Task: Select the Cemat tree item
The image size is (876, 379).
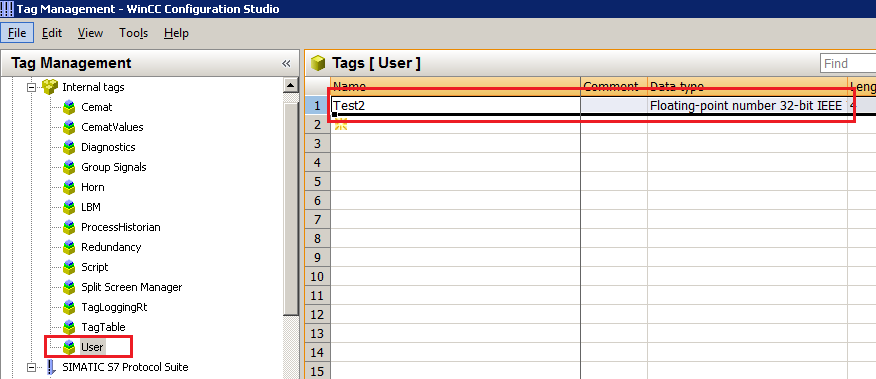Action: [x=97, y=107]
